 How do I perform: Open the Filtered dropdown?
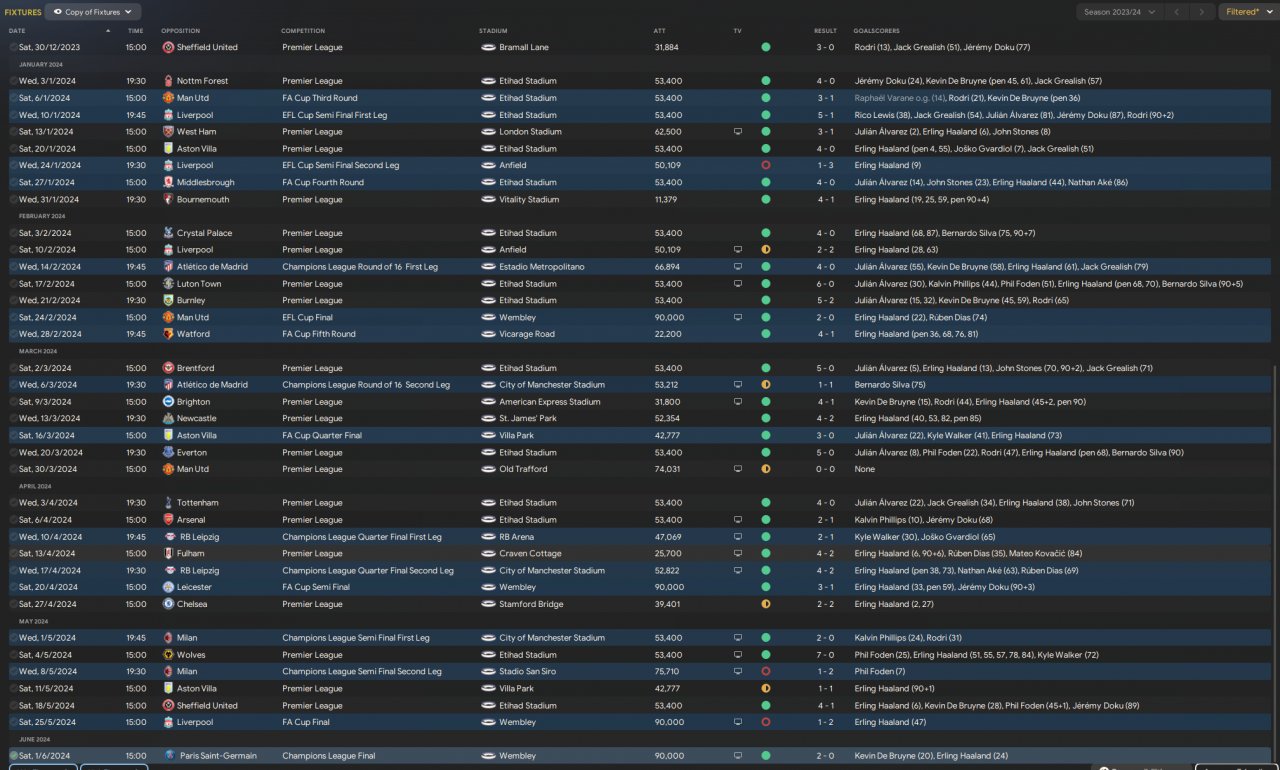point(1248,12)
